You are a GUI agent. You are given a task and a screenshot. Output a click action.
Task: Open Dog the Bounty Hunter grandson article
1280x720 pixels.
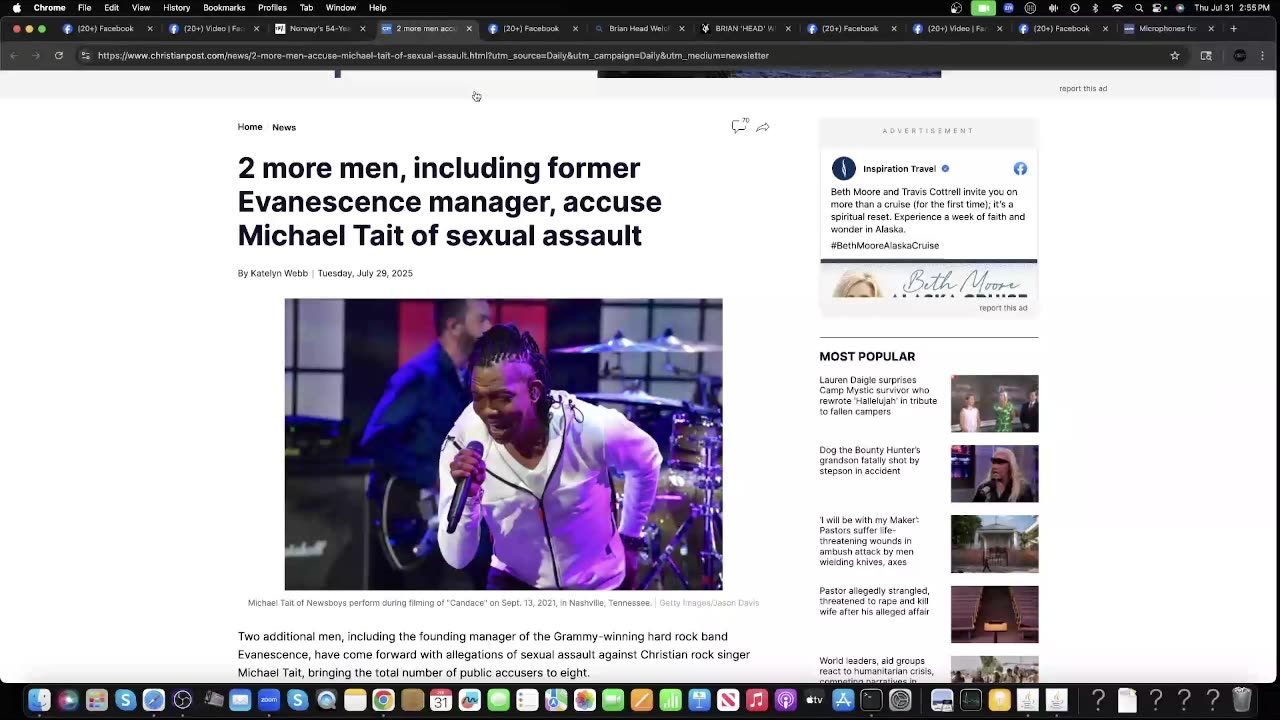[870, 460]
